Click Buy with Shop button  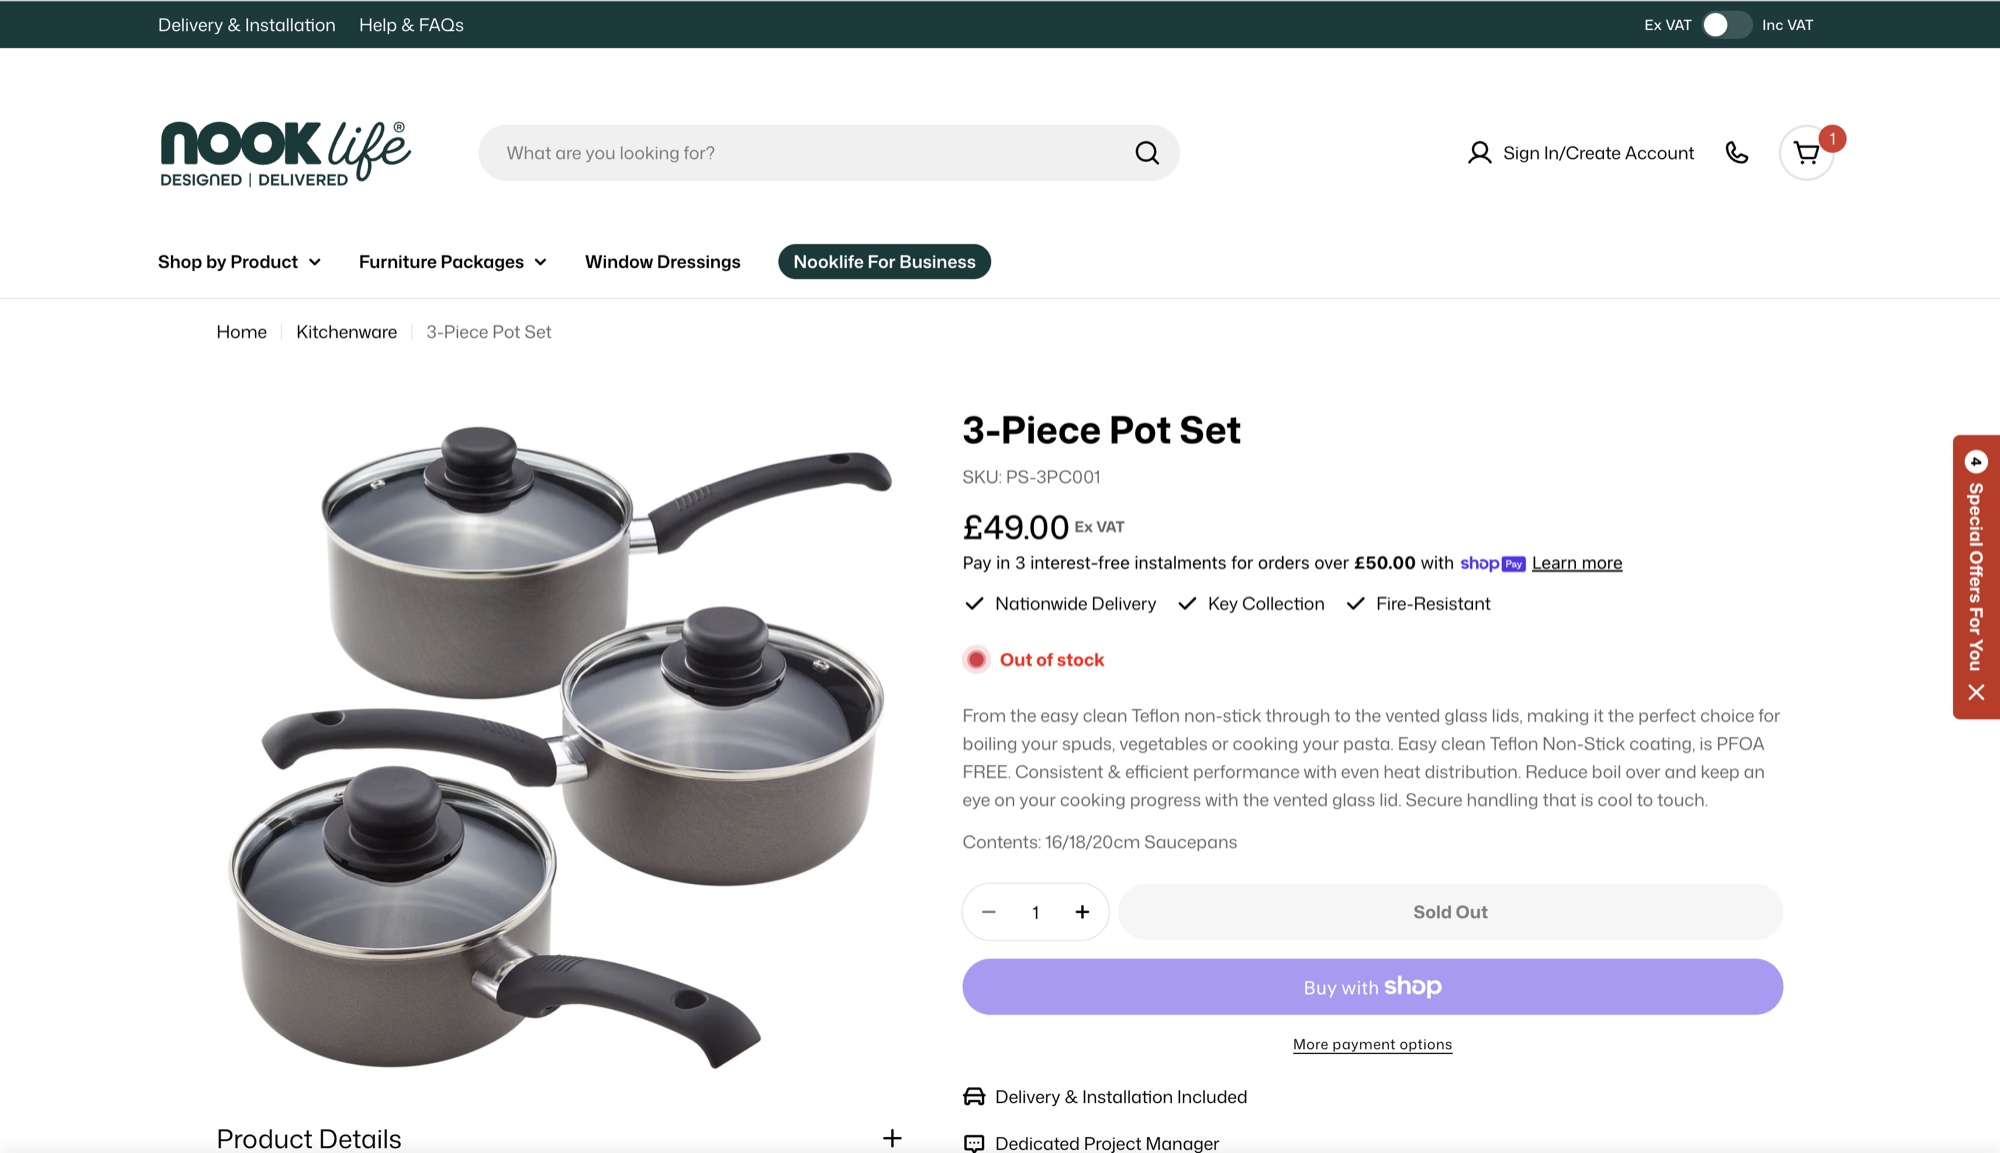[1372, 987]
